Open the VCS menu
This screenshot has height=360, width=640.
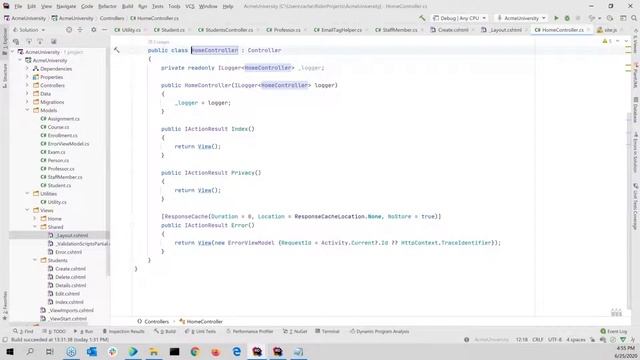[190, 6]
